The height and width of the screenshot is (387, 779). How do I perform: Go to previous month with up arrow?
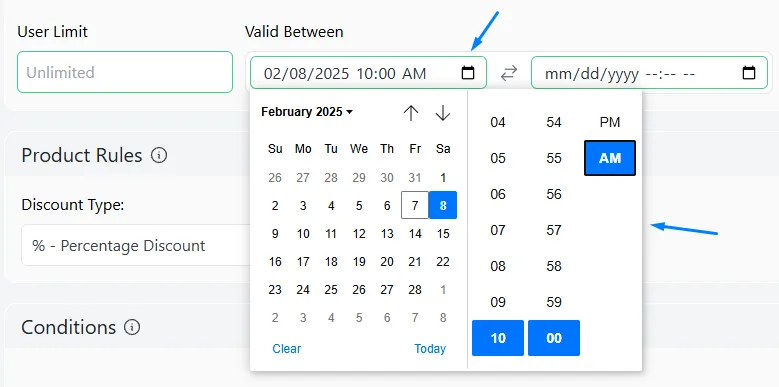click(411, 113)
